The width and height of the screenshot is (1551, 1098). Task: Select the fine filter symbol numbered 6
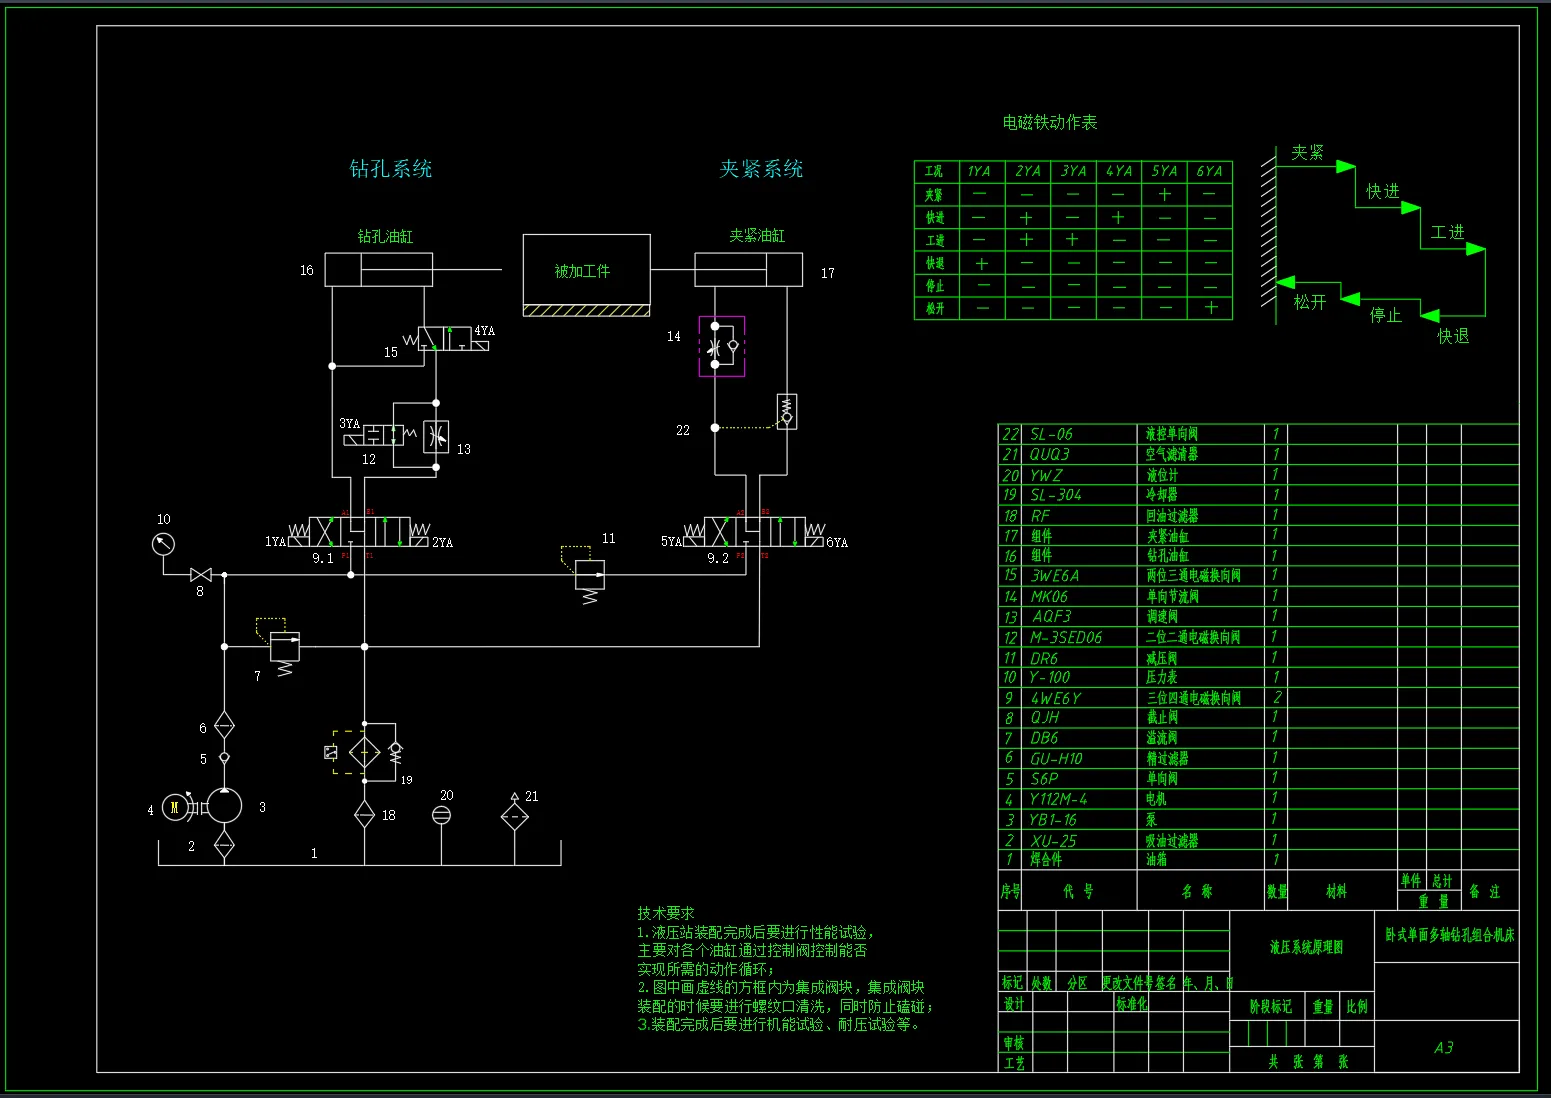(224, 726)
